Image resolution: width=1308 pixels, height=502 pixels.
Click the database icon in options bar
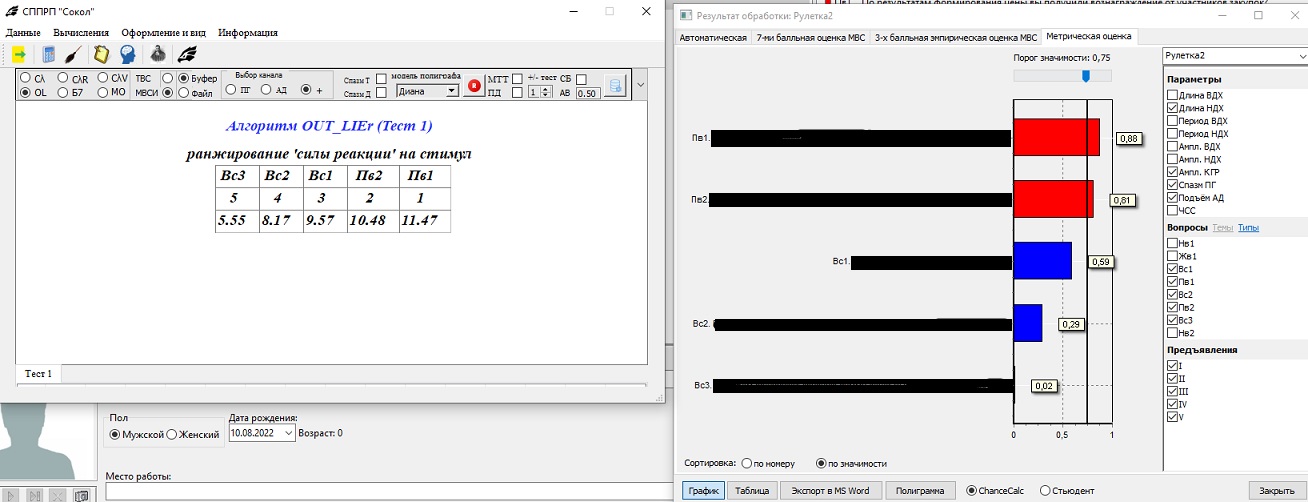pos(616,86)
